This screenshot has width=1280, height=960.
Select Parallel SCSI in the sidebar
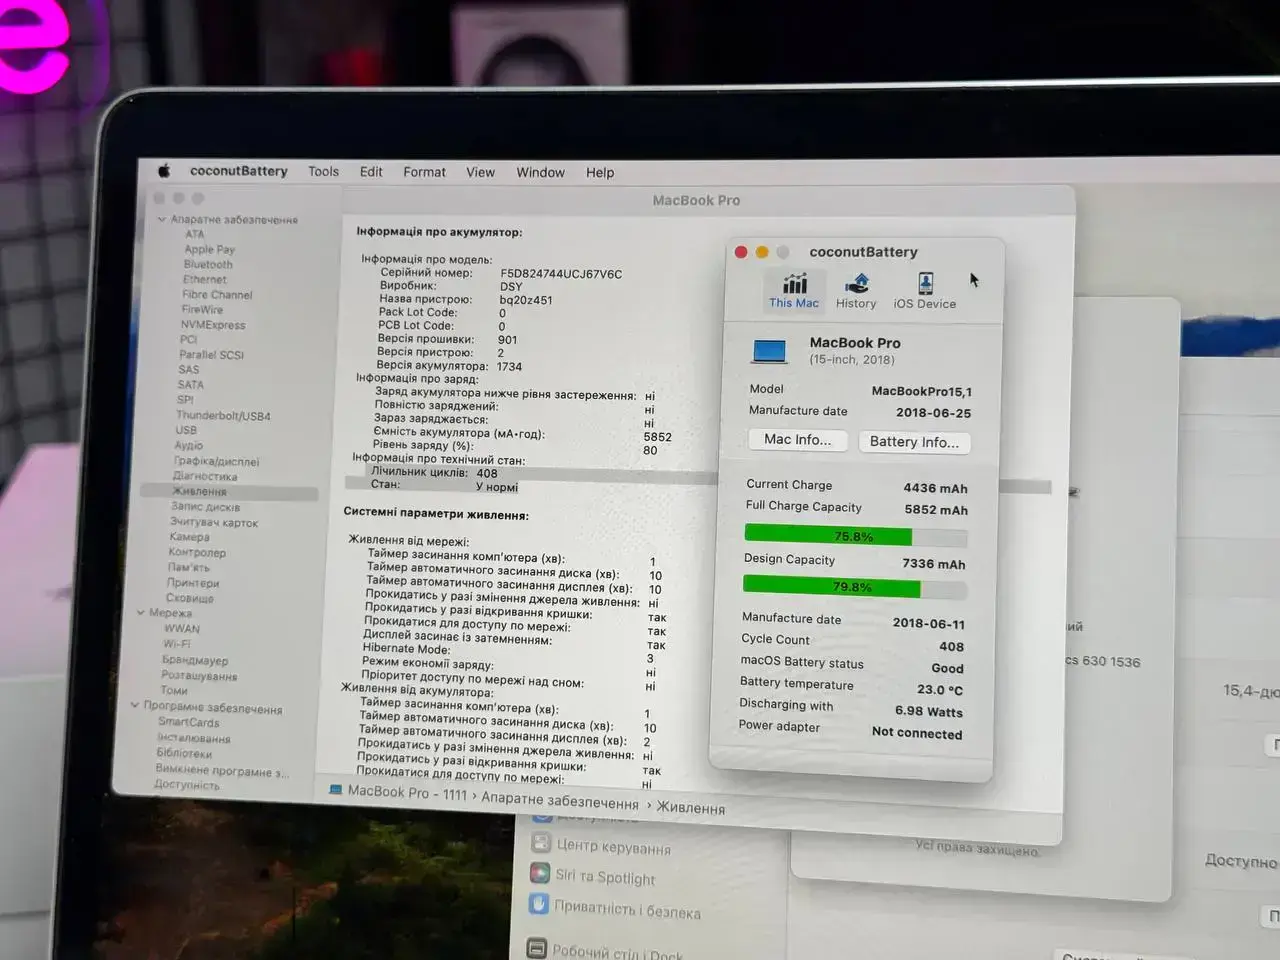pyautogui.click(x=211, y=354)
